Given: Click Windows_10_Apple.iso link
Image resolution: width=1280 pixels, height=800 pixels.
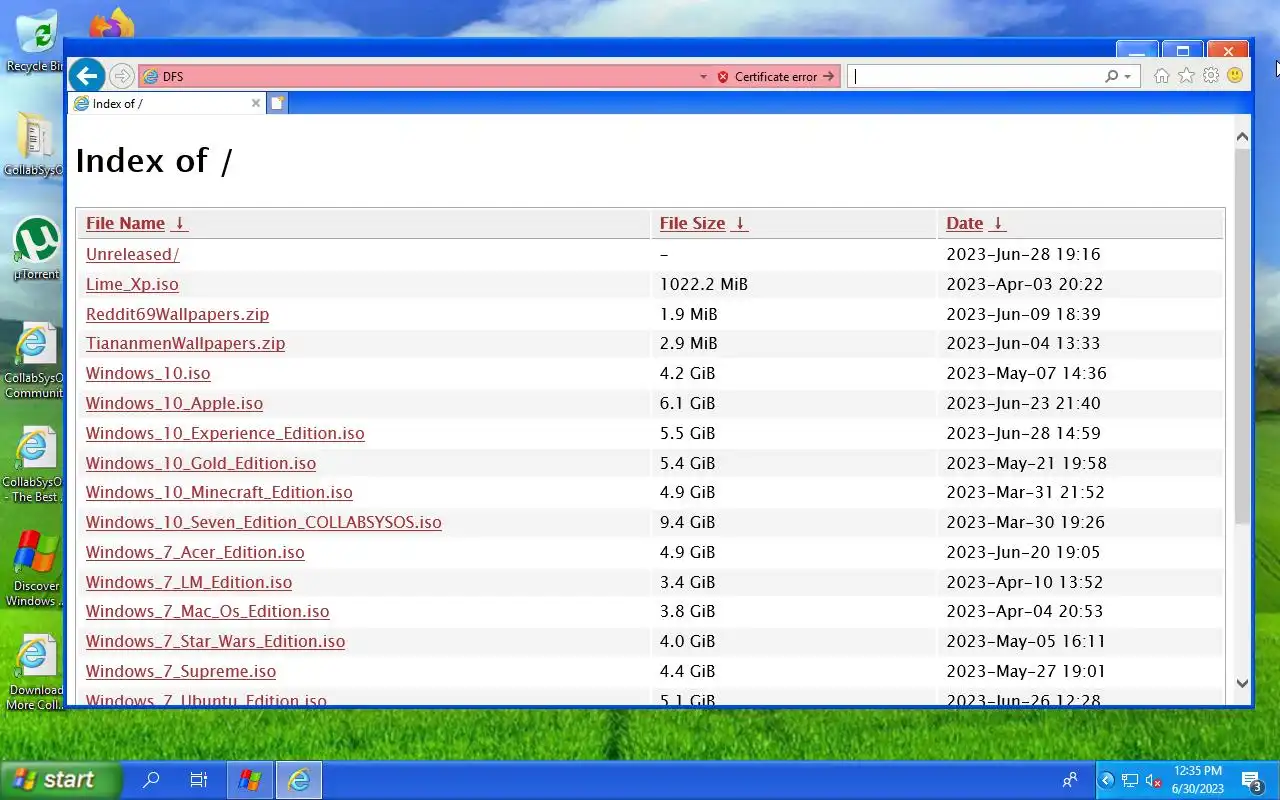Looking at the screenshot, I should click(174, 403).
